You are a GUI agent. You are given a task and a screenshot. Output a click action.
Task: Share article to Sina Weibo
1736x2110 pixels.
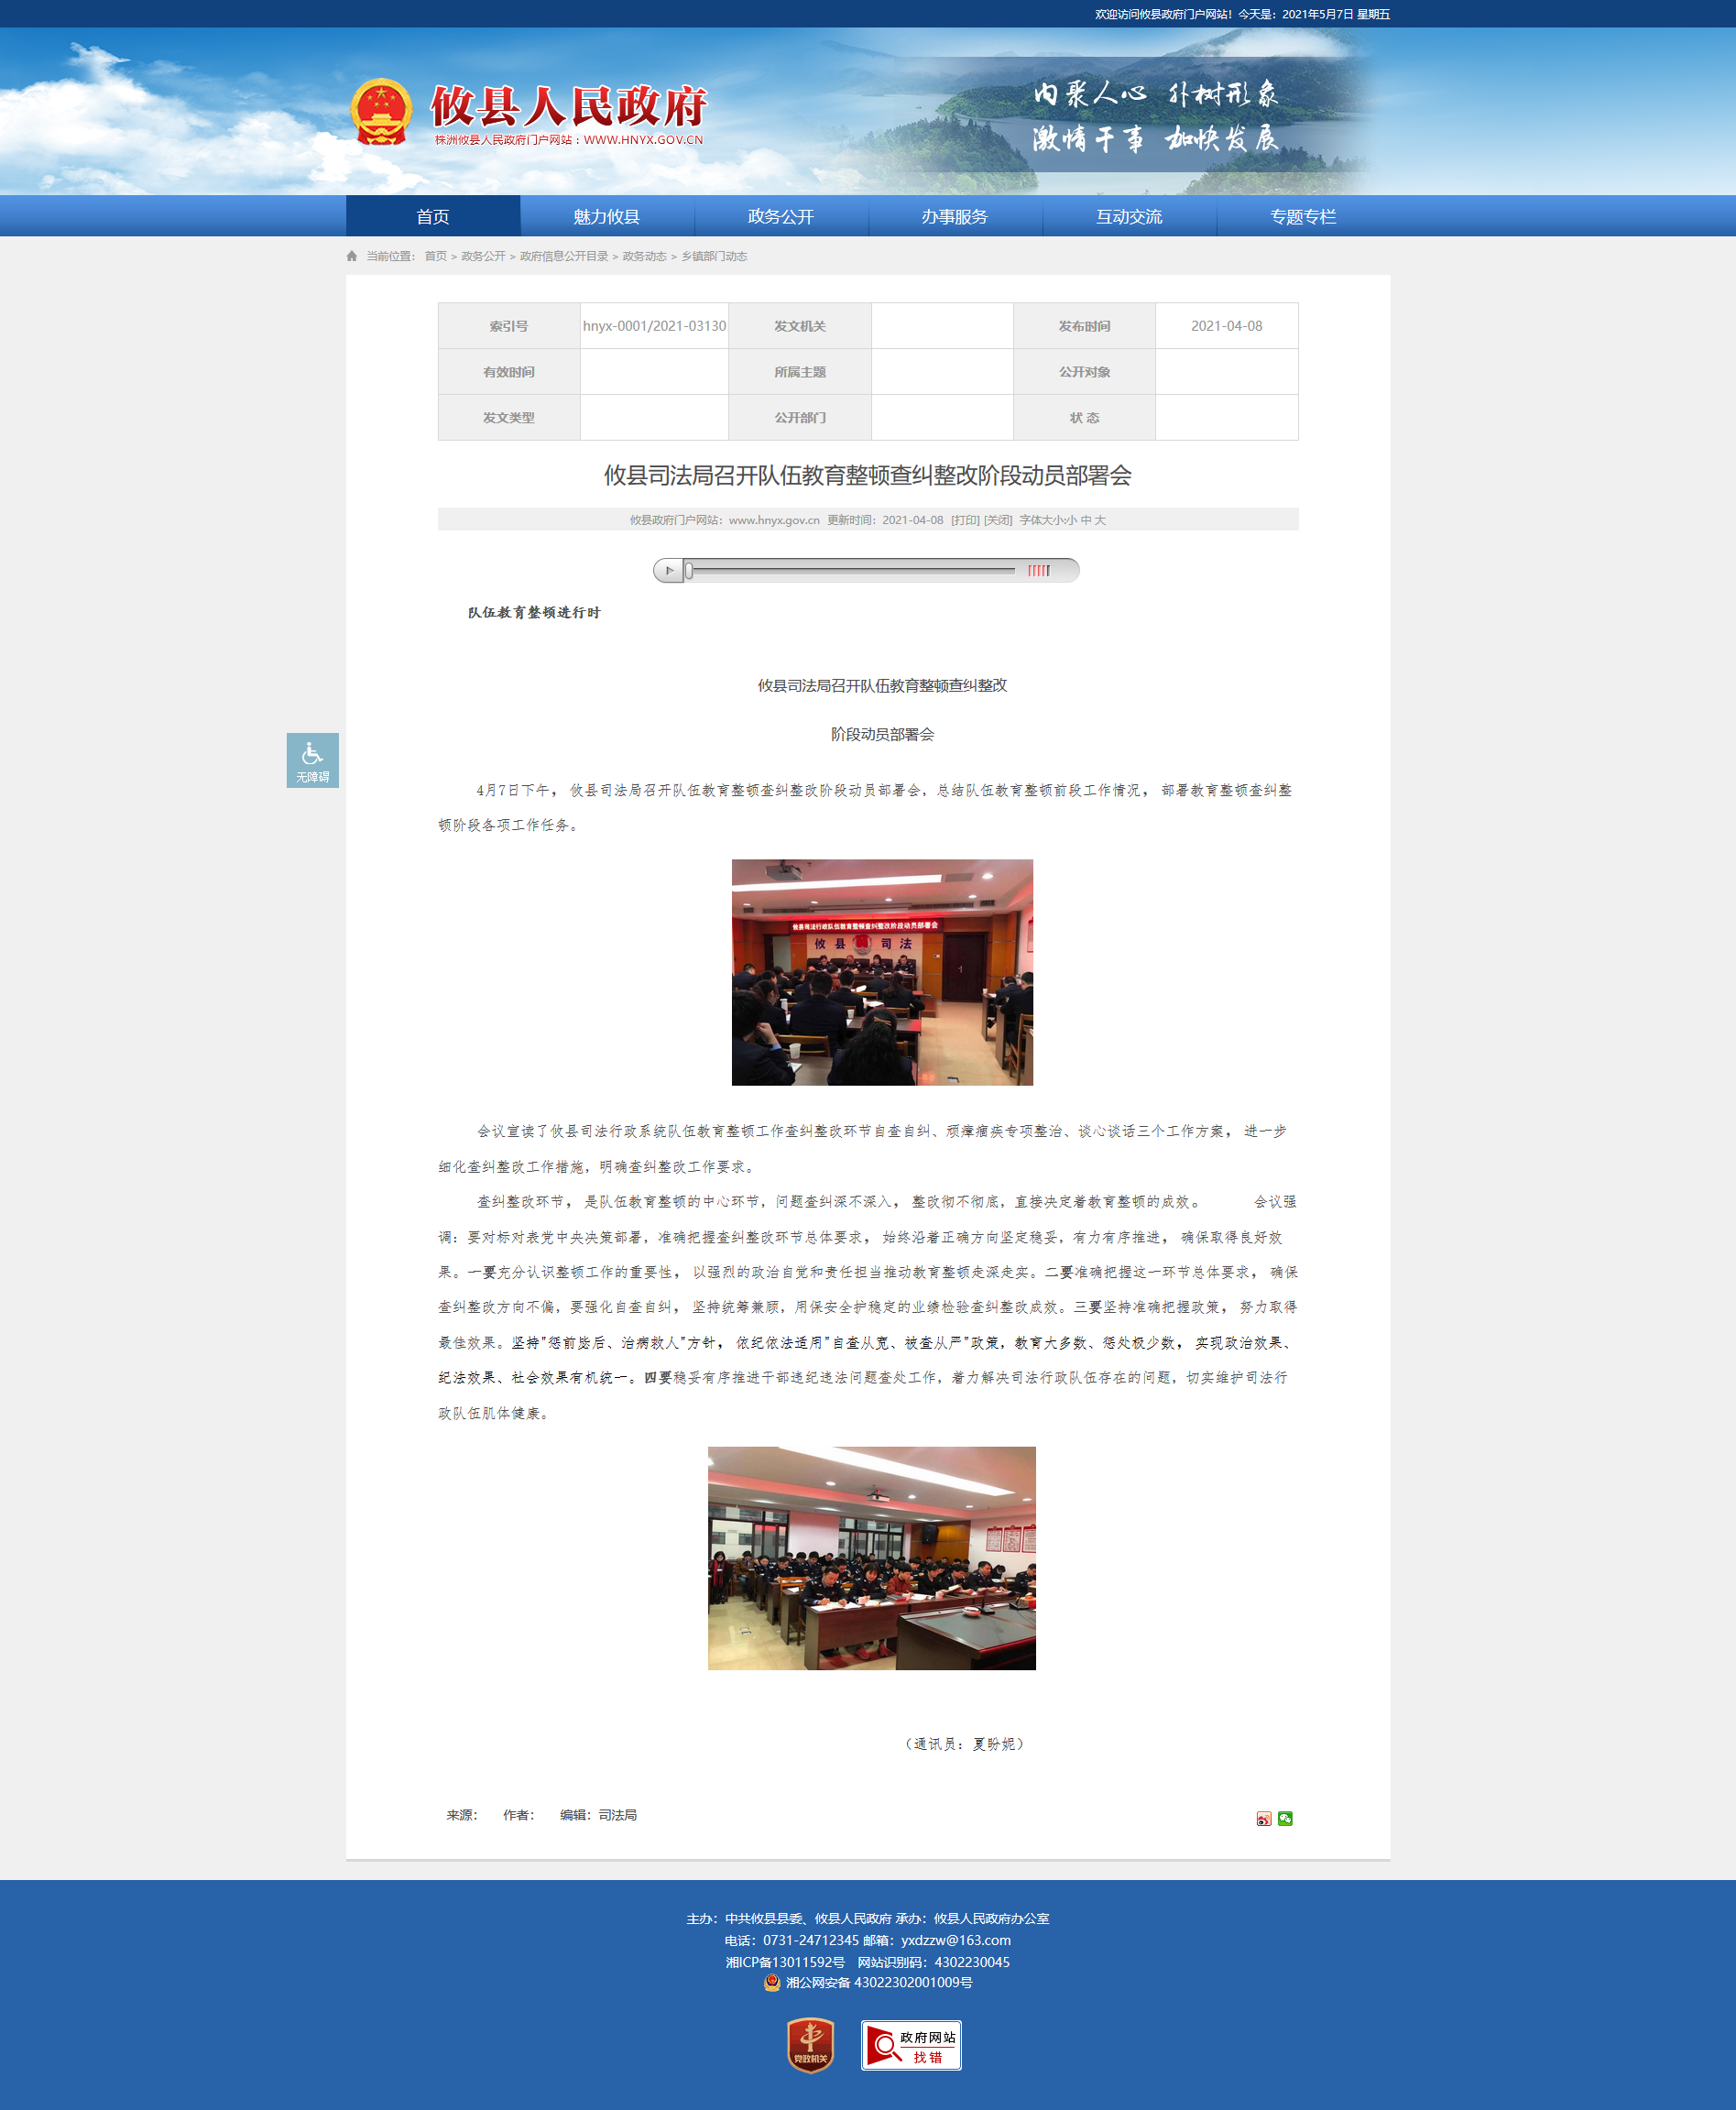[1264, 1818]
